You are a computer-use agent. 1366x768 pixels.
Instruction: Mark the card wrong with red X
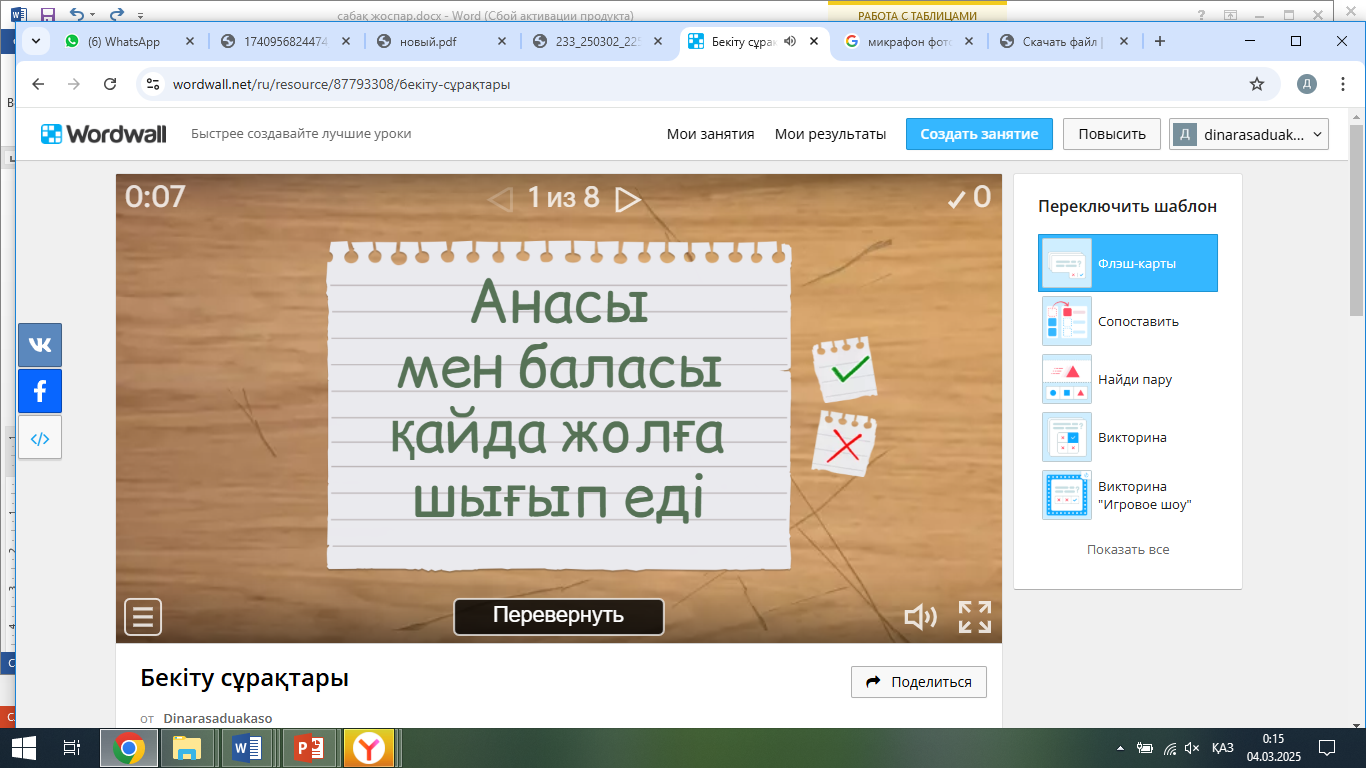pyautogui.click(x=844, y=443)
